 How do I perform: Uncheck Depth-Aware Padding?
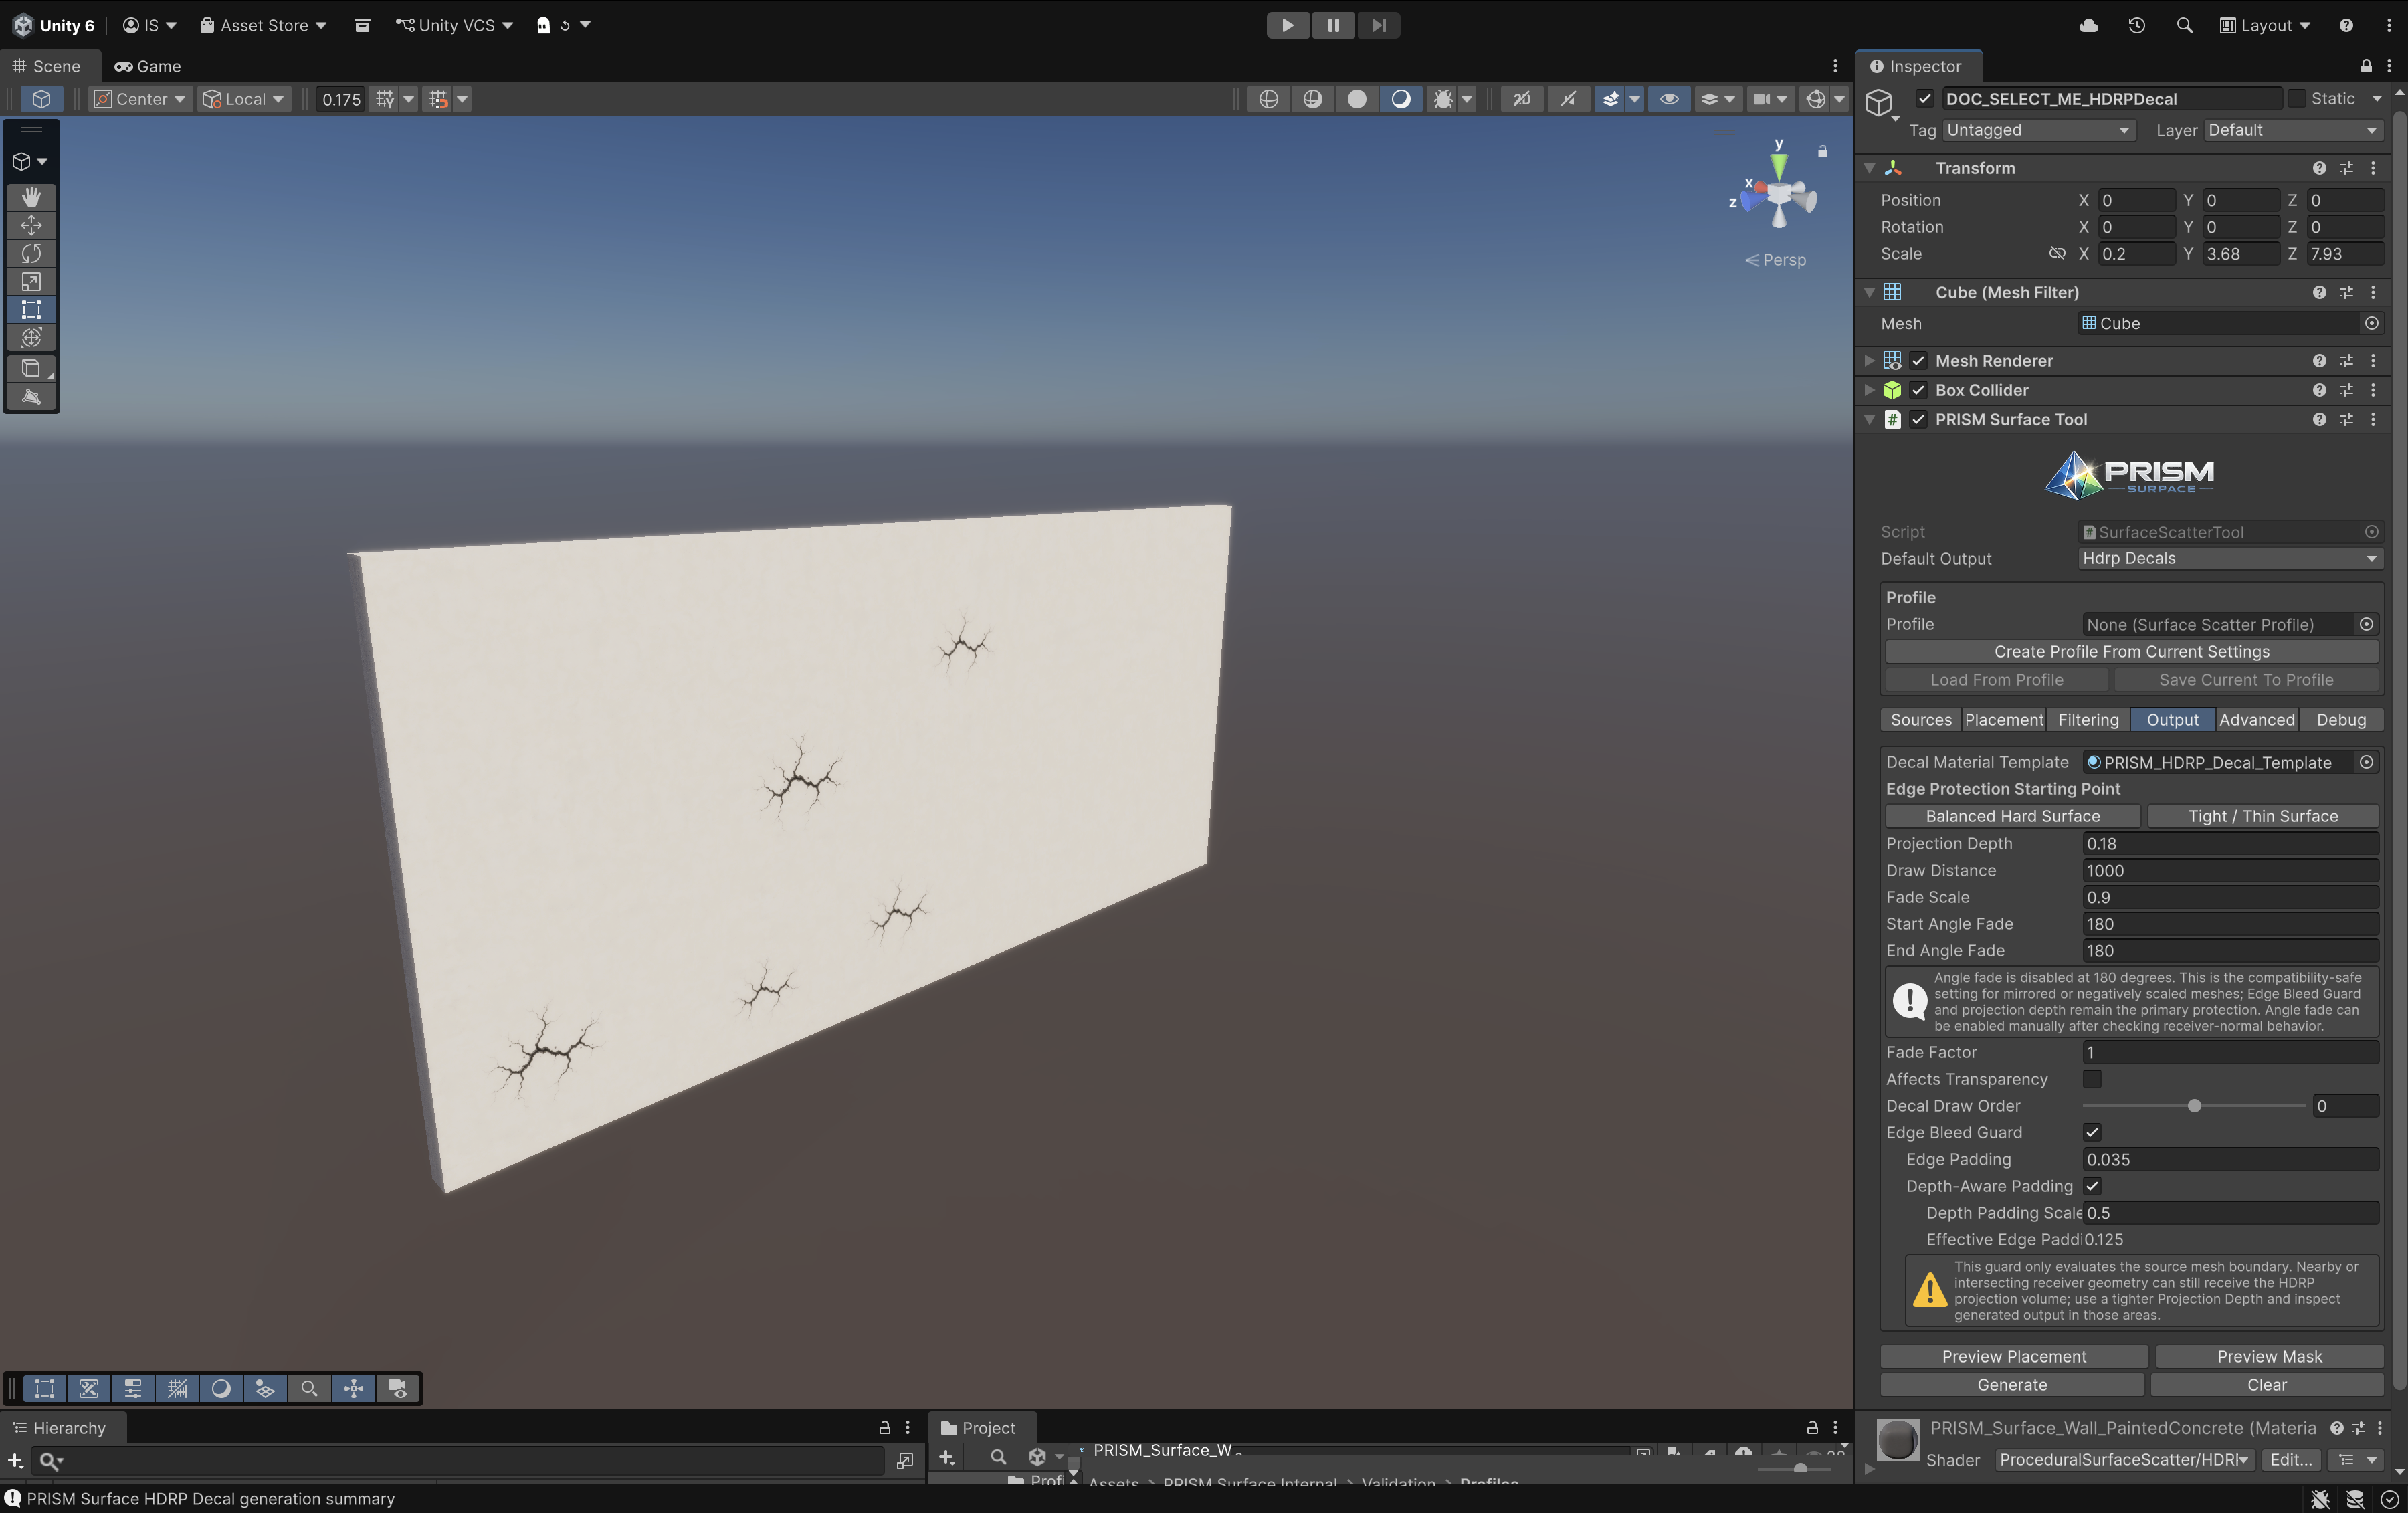point(2092,1186)
